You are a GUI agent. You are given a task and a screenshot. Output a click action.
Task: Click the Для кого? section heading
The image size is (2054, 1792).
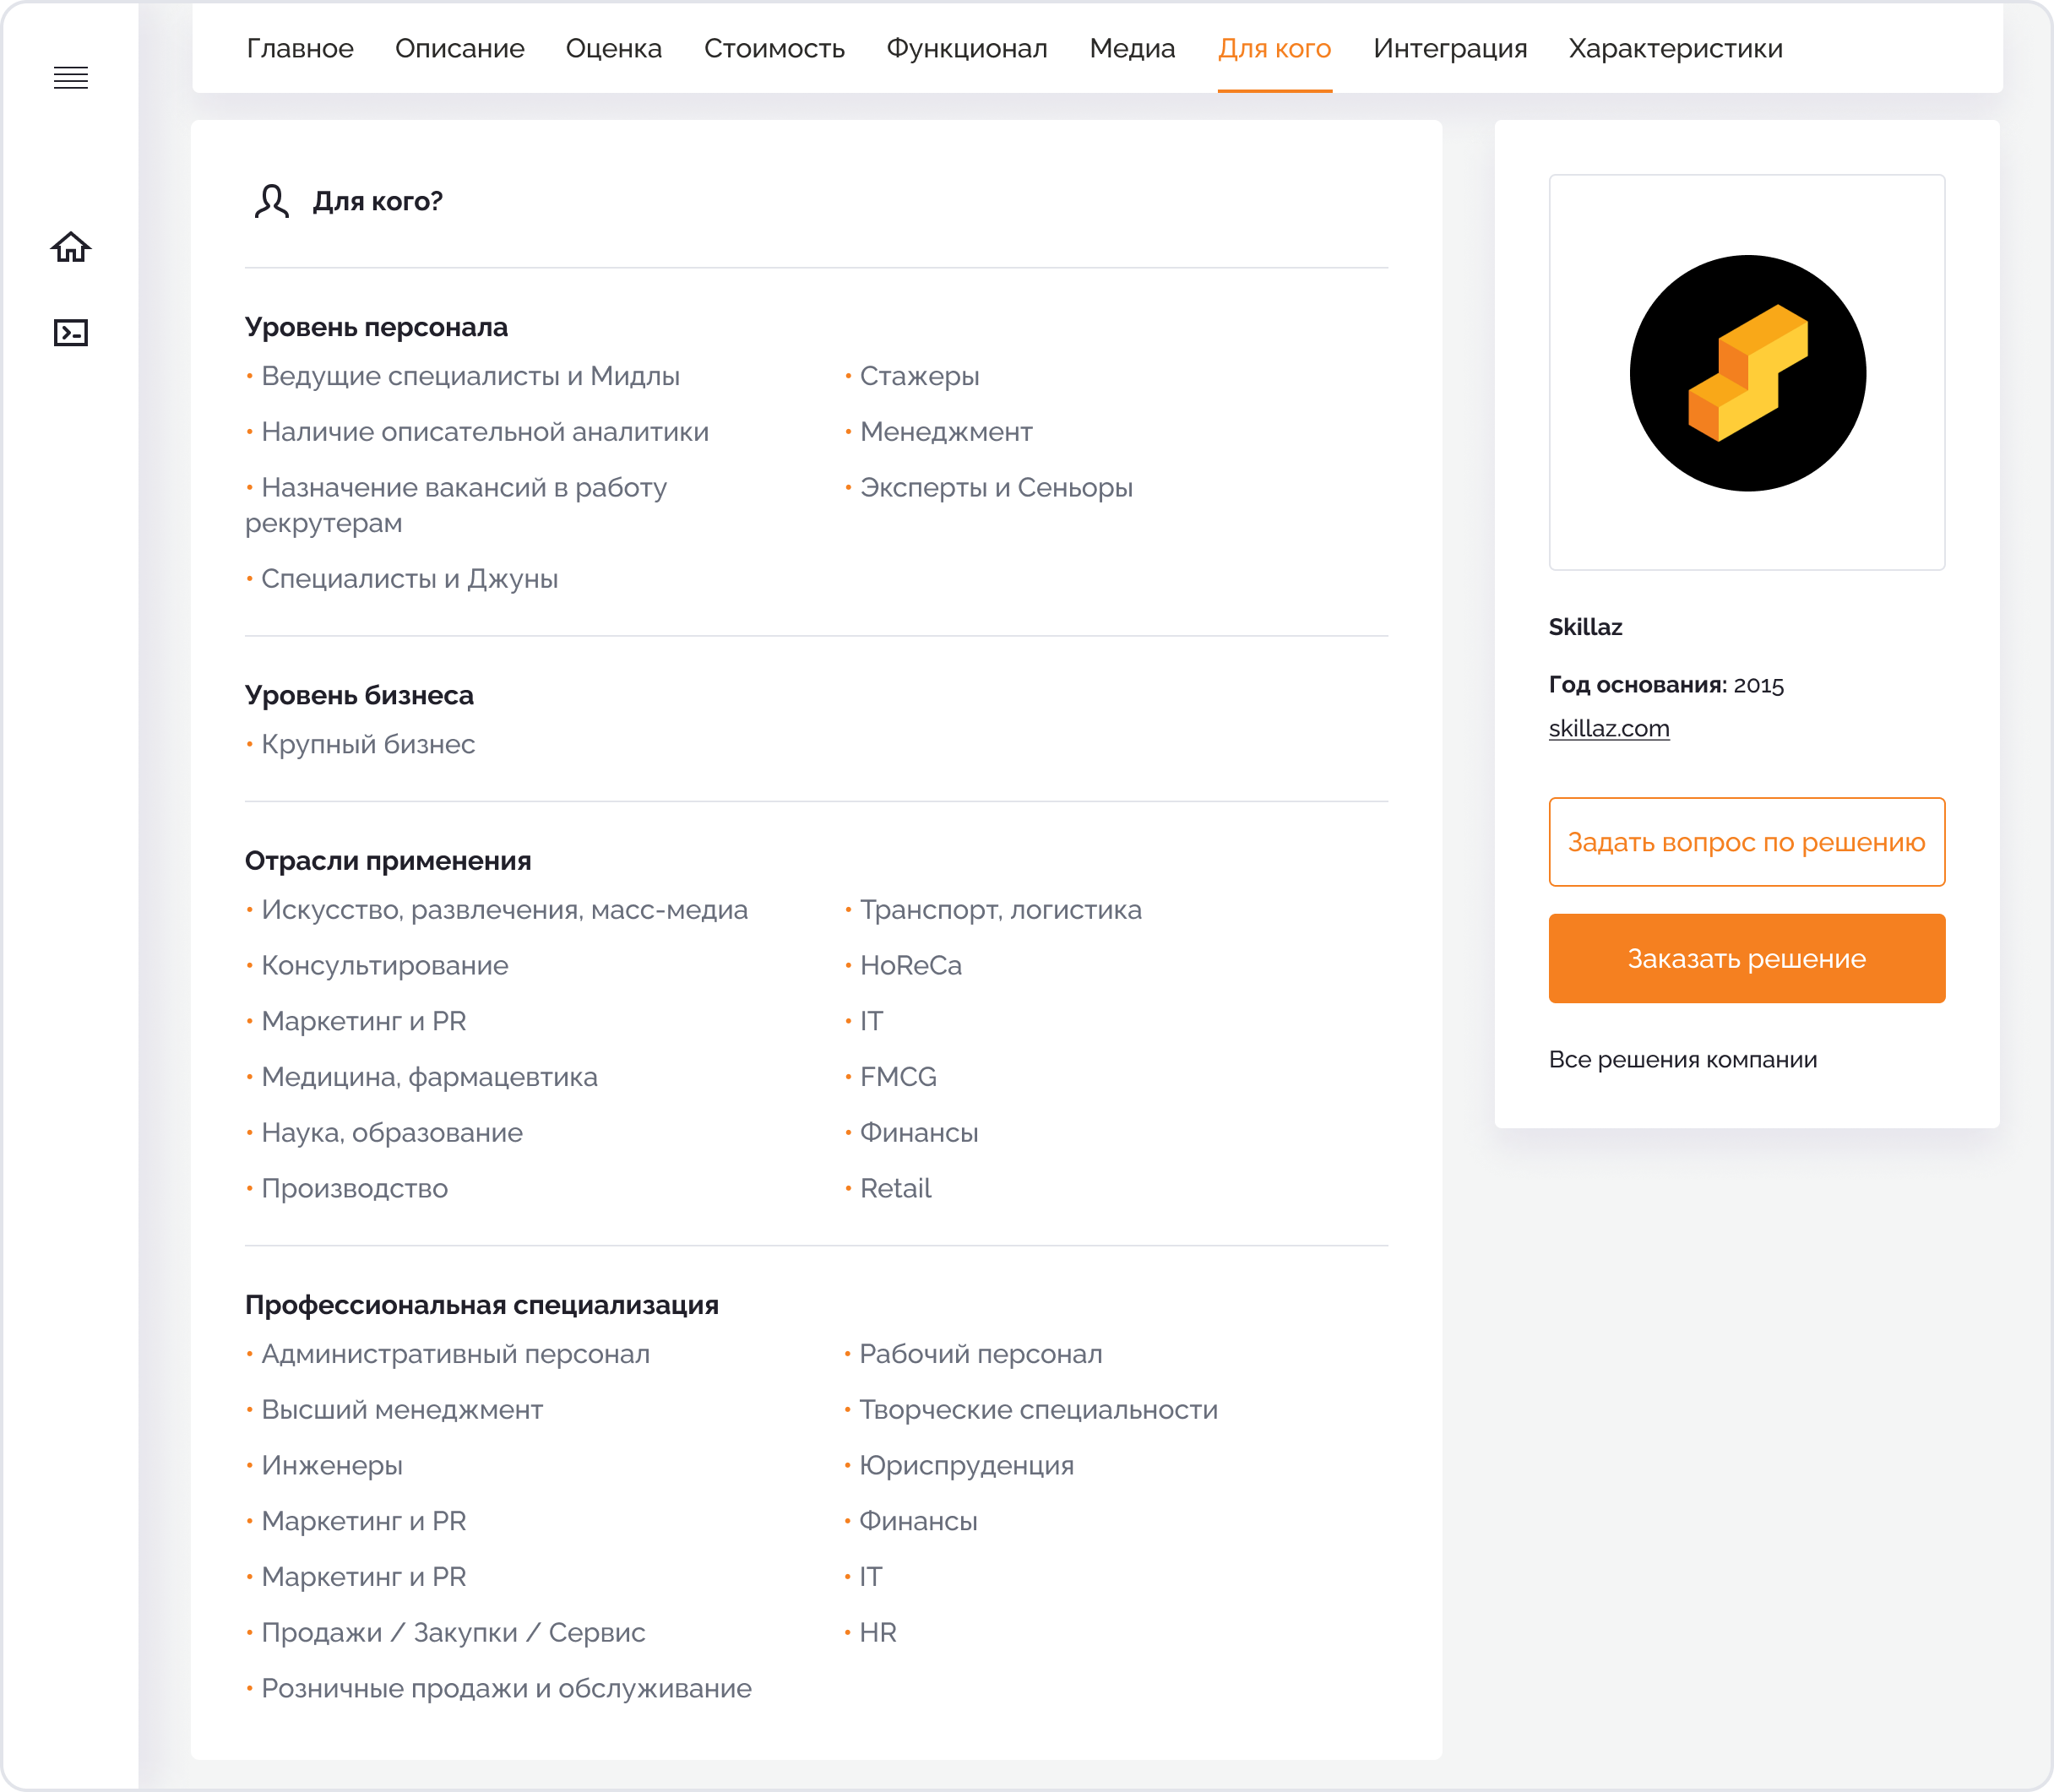[x=378, y=201]
